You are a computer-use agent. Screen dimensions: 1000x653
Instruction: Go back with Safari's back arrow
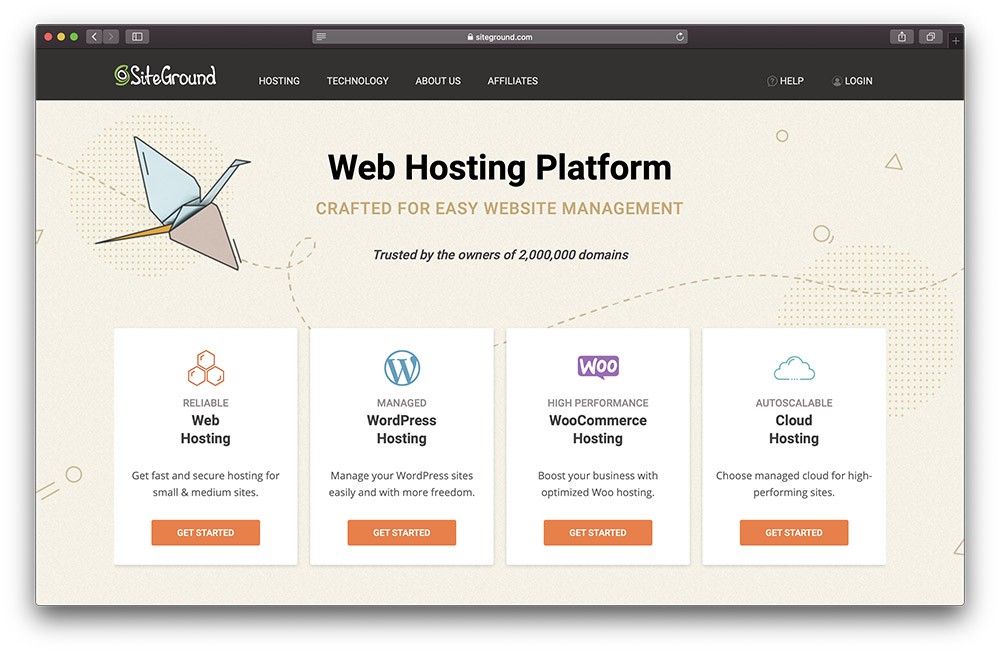click(x=94, y=36)
